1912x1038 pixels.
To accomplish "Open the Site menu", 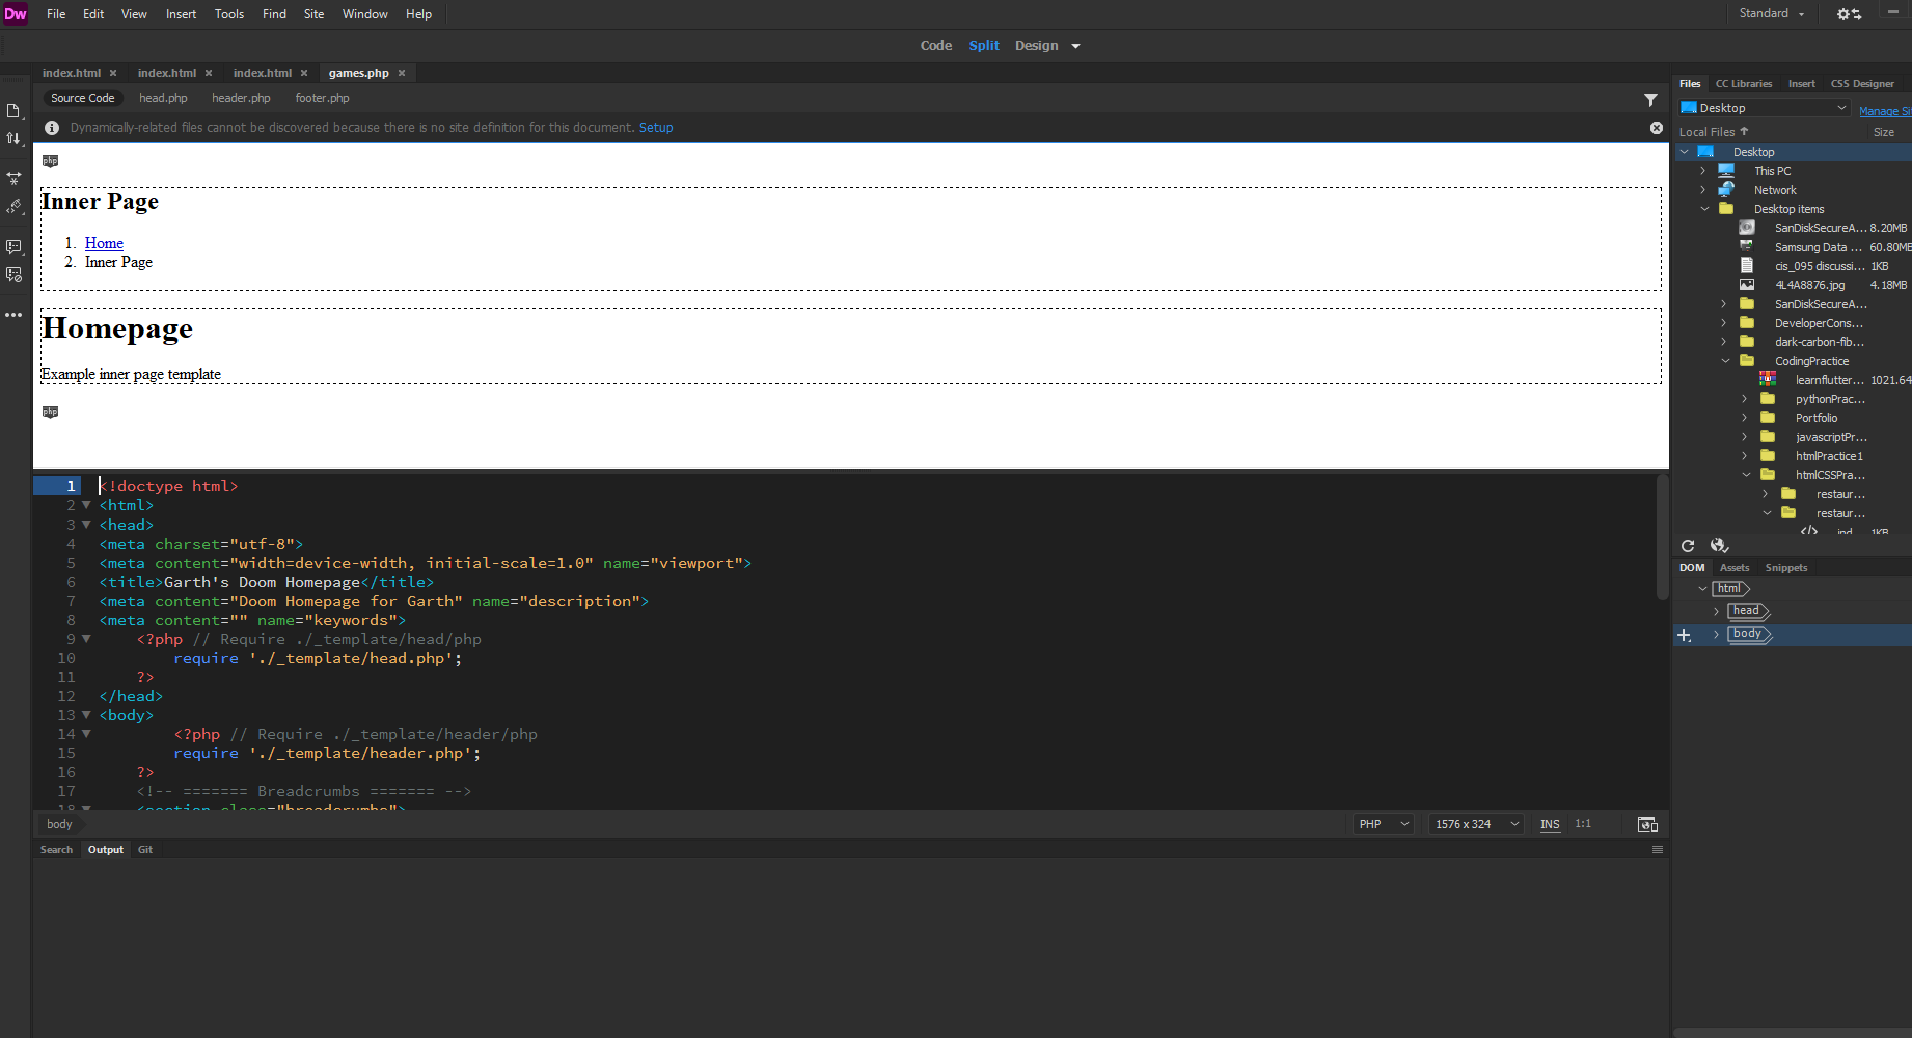I will [x=313, y=14].
